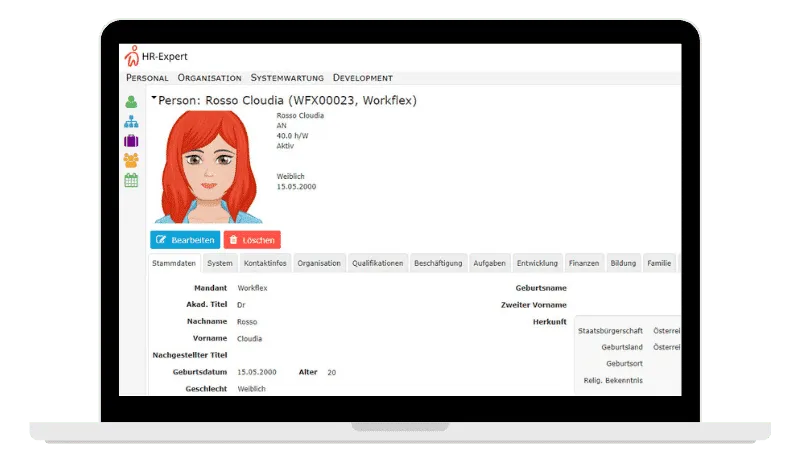Select the Beschäftigung tab
The width and height of the screenshot is (800, 461).
(438, 264)
